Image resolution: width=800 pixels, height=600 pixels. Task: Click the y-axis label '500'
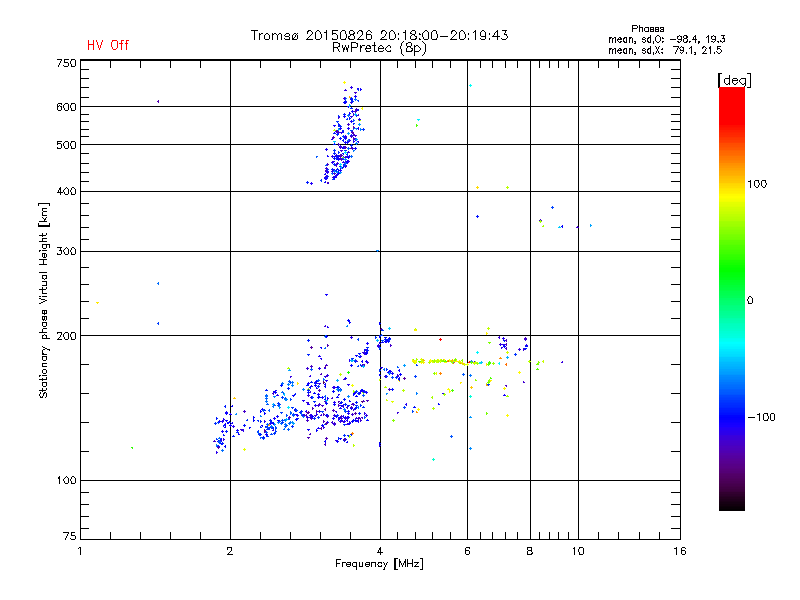66,145
